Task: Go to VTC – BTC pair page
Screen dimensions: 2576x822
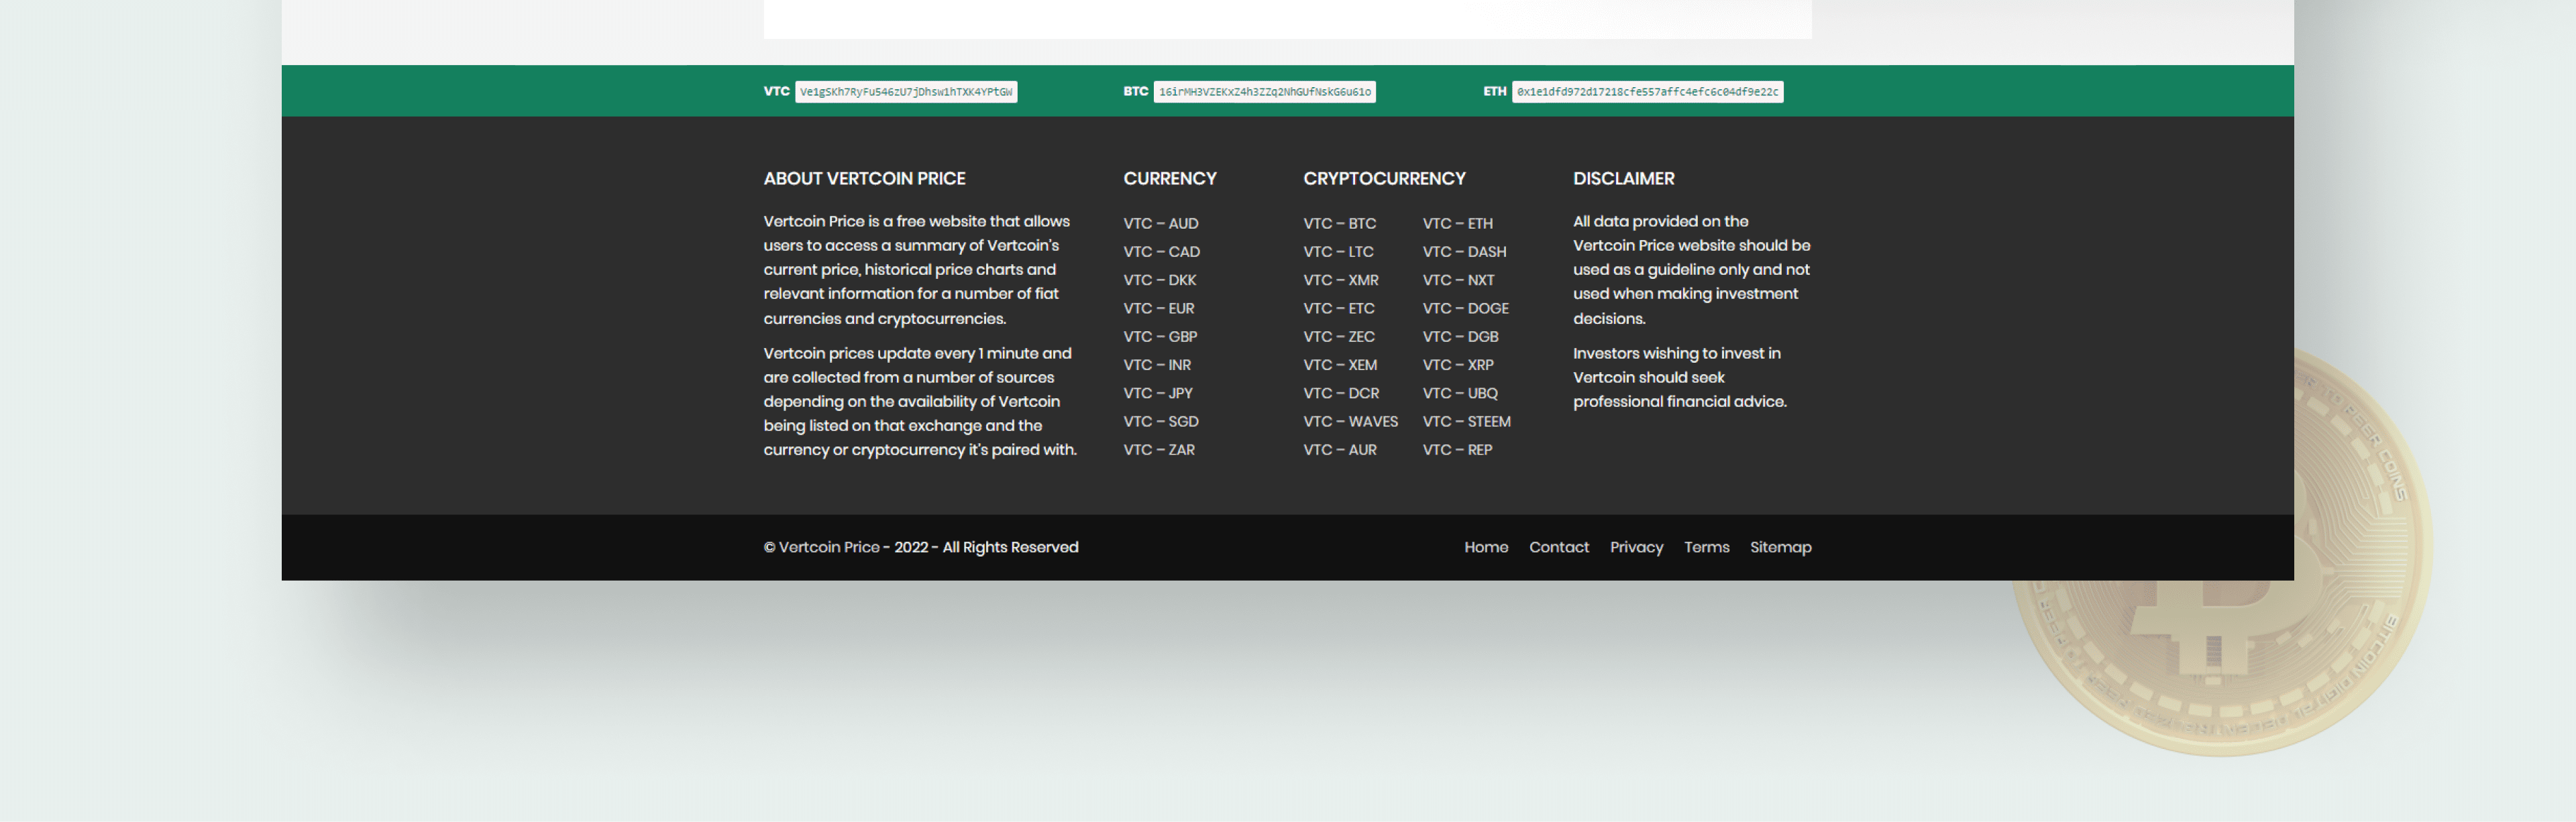Action: pos(1339,224)
